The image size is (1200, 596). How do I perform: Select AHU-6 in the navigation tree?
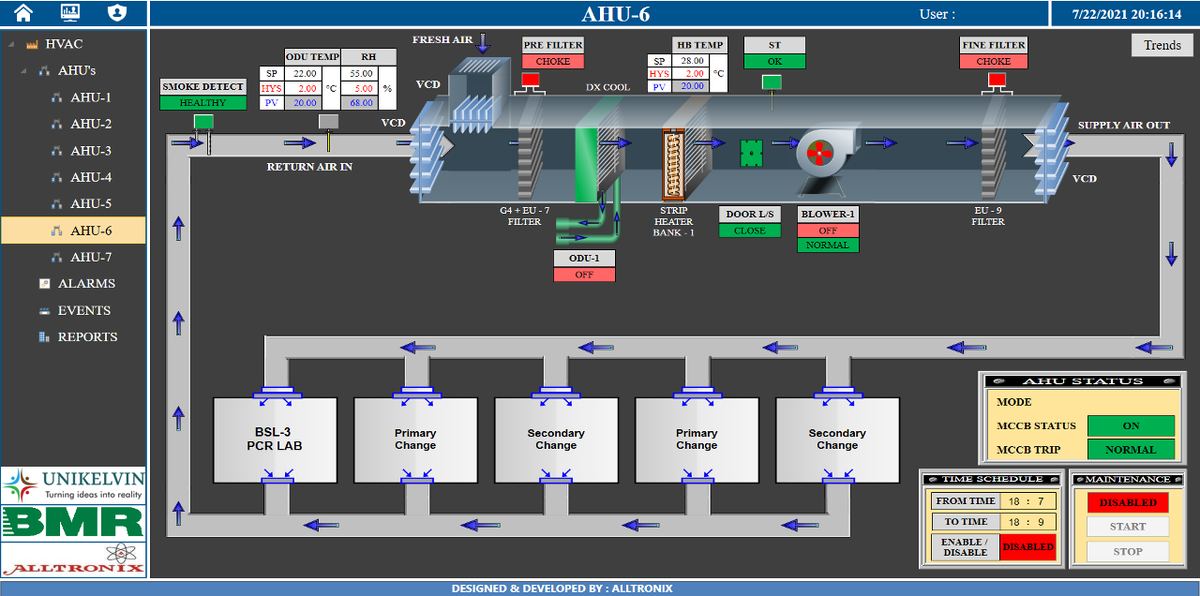click(73, 230)
